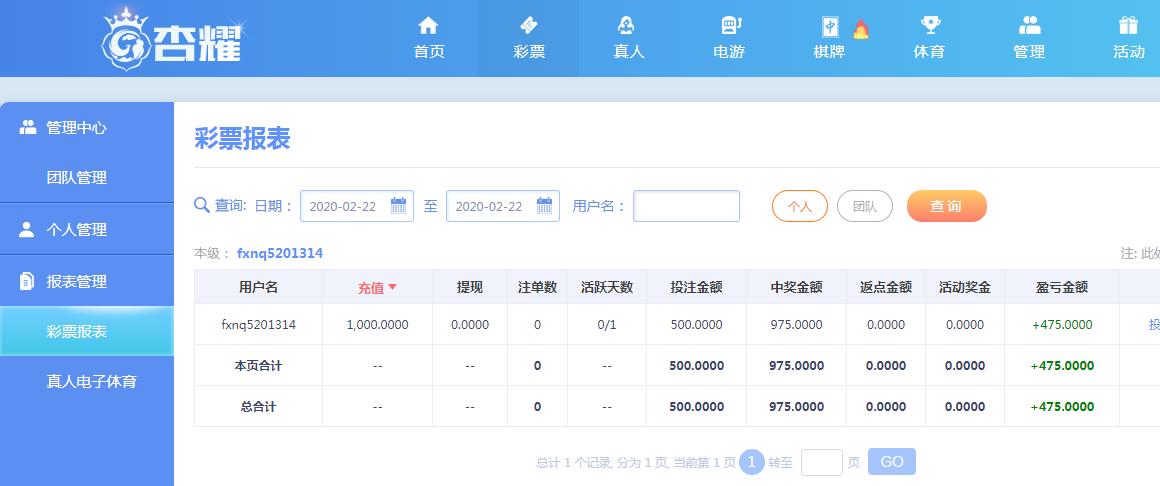Click the 本页合计 row label
This screenshot has height=486, width=1160.
tap(258, 365)
